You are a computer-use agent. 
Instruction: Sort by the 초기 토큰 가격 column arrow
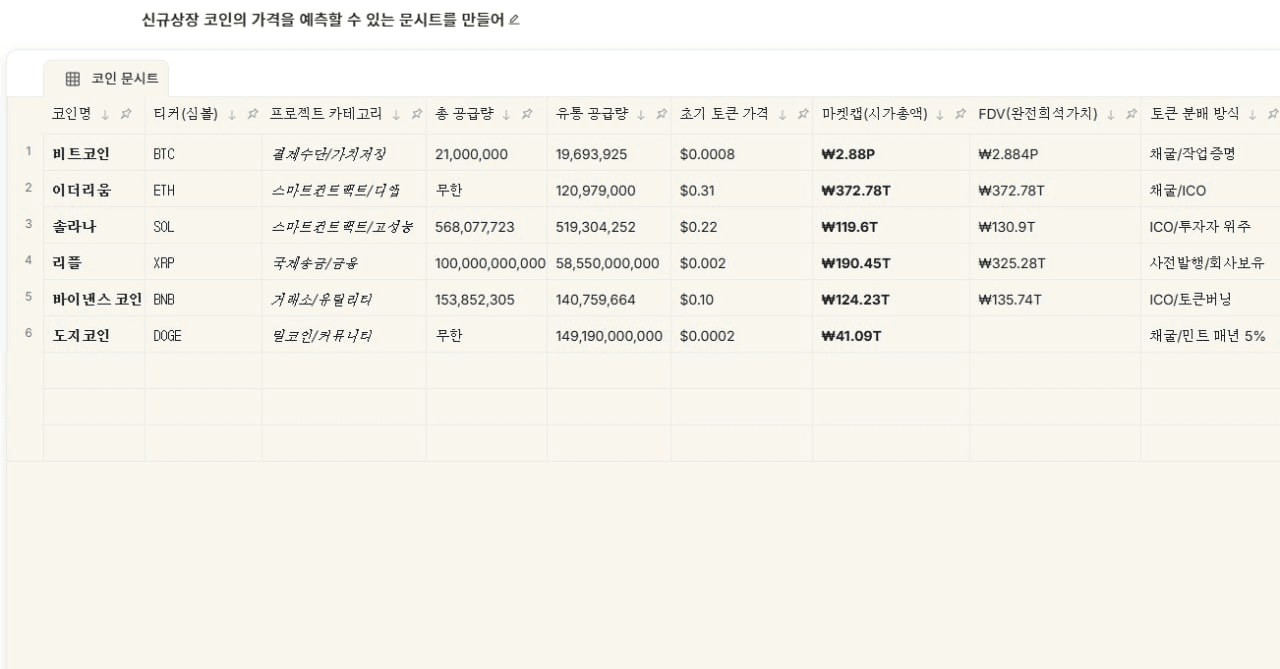[x=782, y=115]
